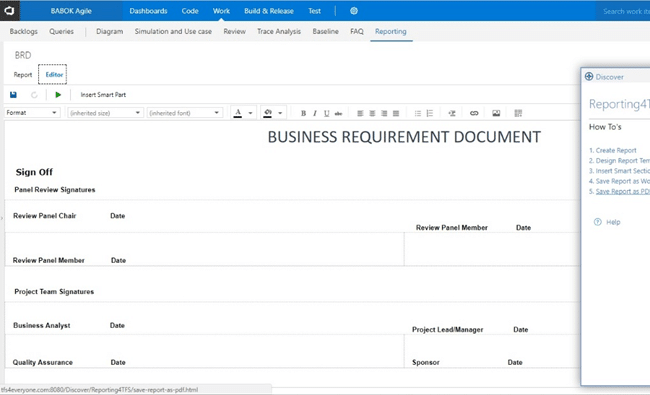
Task: Save the report with the floppy disk icon
Action: [13, 95]
